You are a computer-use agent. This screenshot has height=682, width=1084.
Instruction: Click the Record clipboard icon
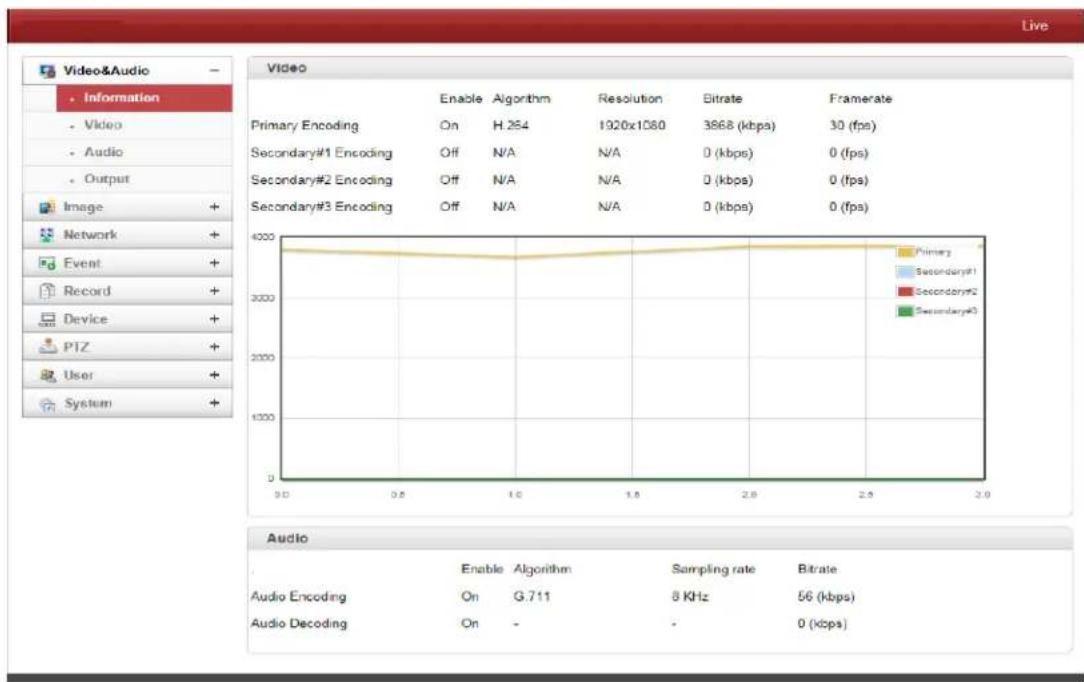point(47,291)
